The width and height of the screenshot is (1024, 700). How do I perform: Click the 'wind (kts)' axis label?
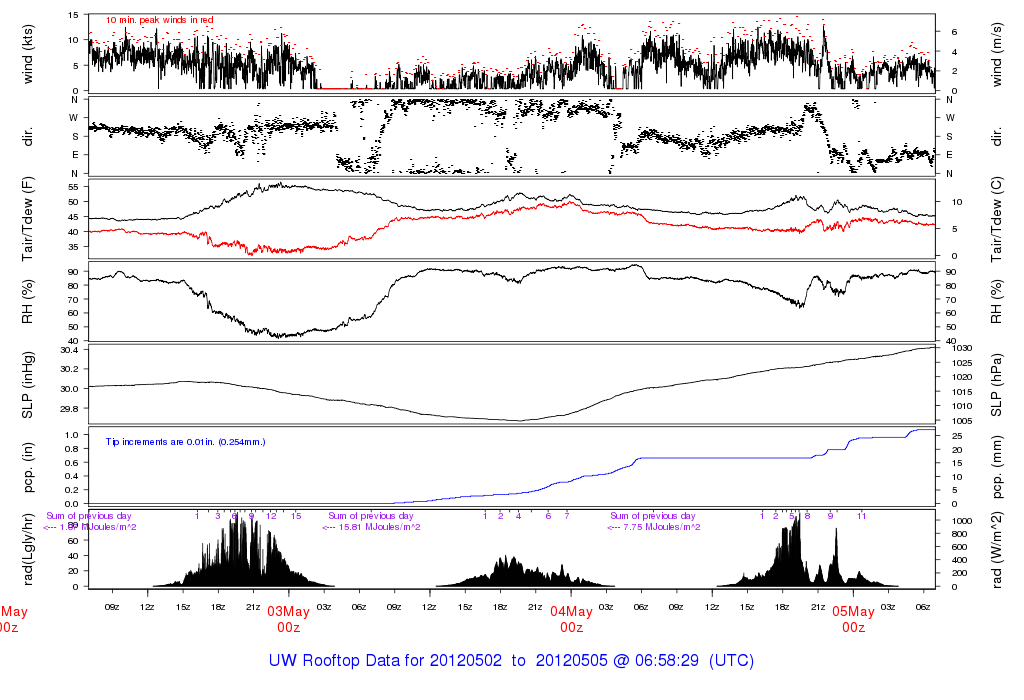[x=27, y=54]
